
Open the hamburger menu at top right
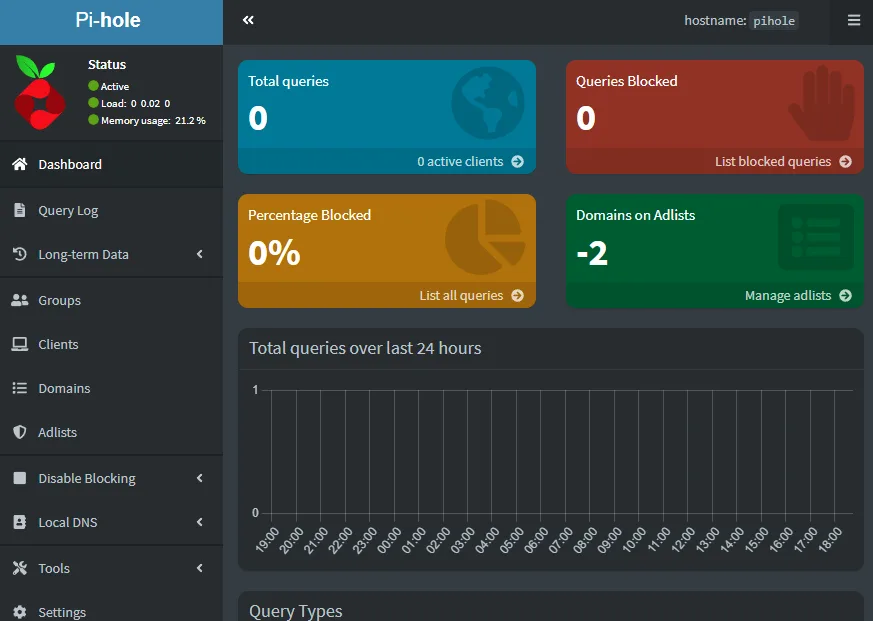pos(854,21)
